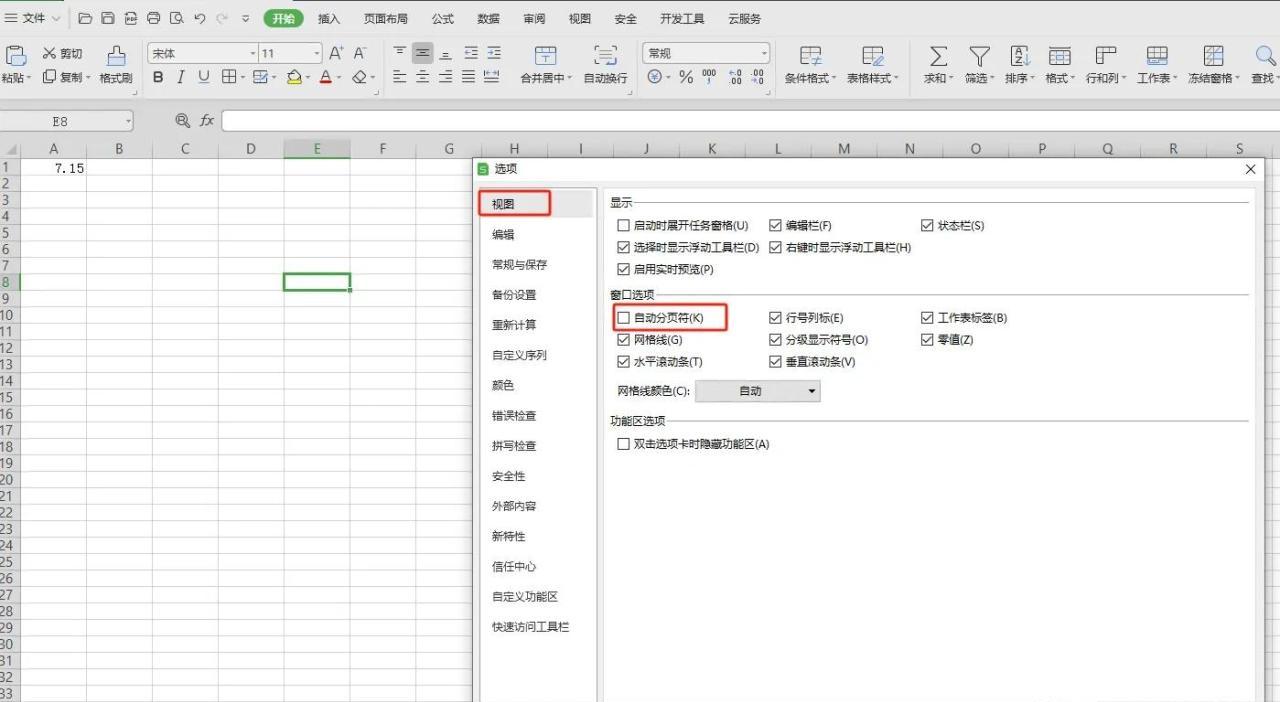Toggle 水平滚动条(T) checkbox
This screenshot has height=702, width=1280.
[624, 362]
